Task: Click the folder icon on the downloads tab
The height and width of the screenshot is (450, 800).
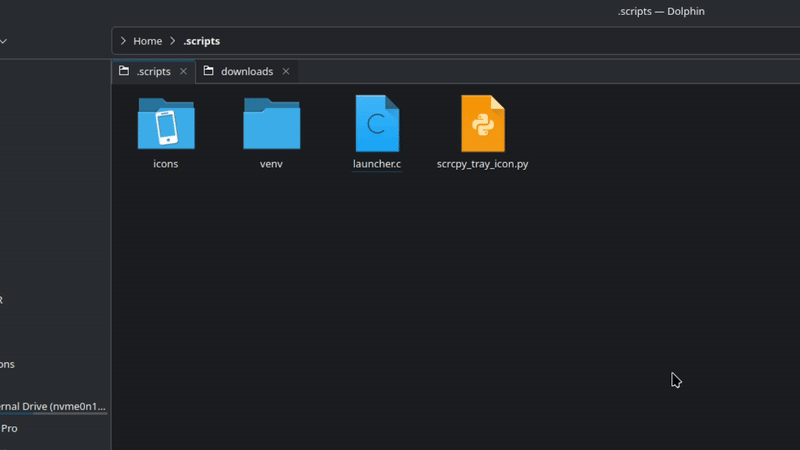Action: [x=208, y=70]
